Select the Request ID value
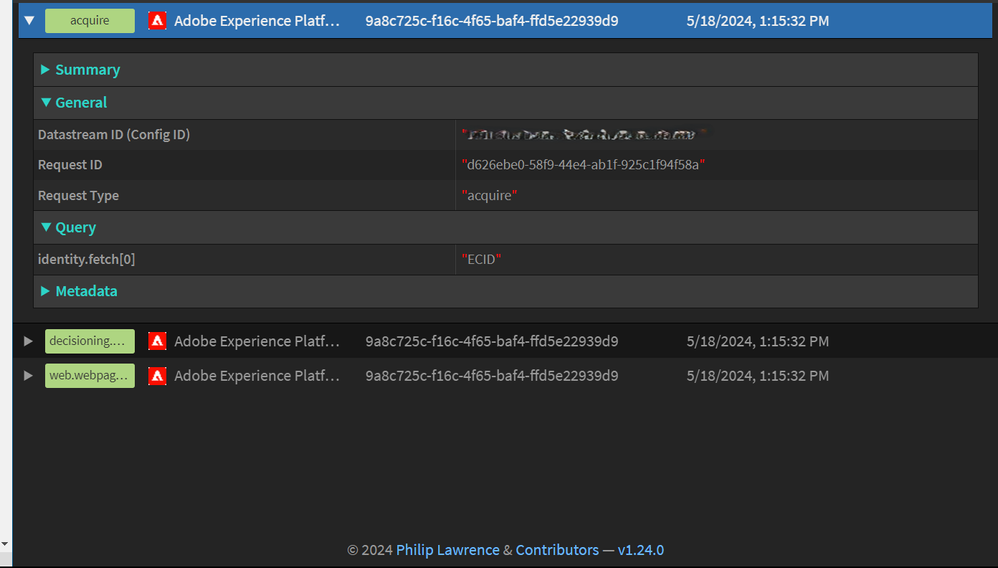Screen dimensions: 998x568 pyautogui.click(x=583, y=165)
